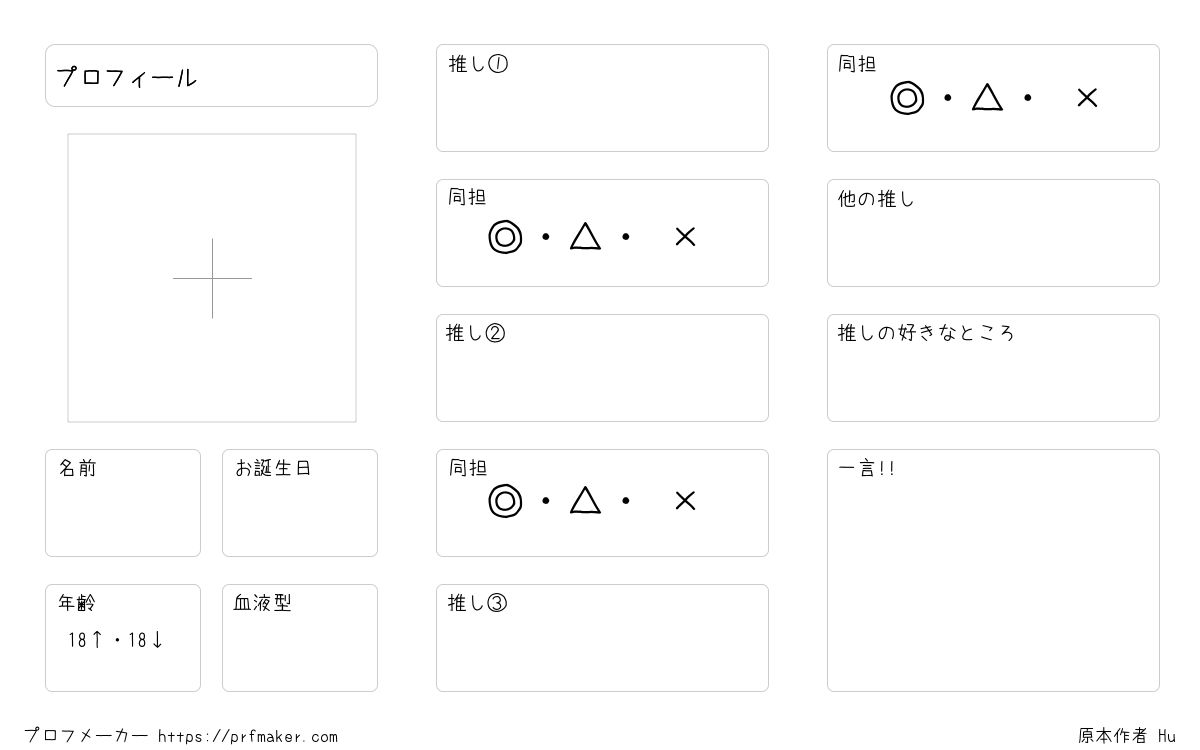This screenshot has height=750, width=1200.
Task: Click the 他の推し box
Action: 993,233
